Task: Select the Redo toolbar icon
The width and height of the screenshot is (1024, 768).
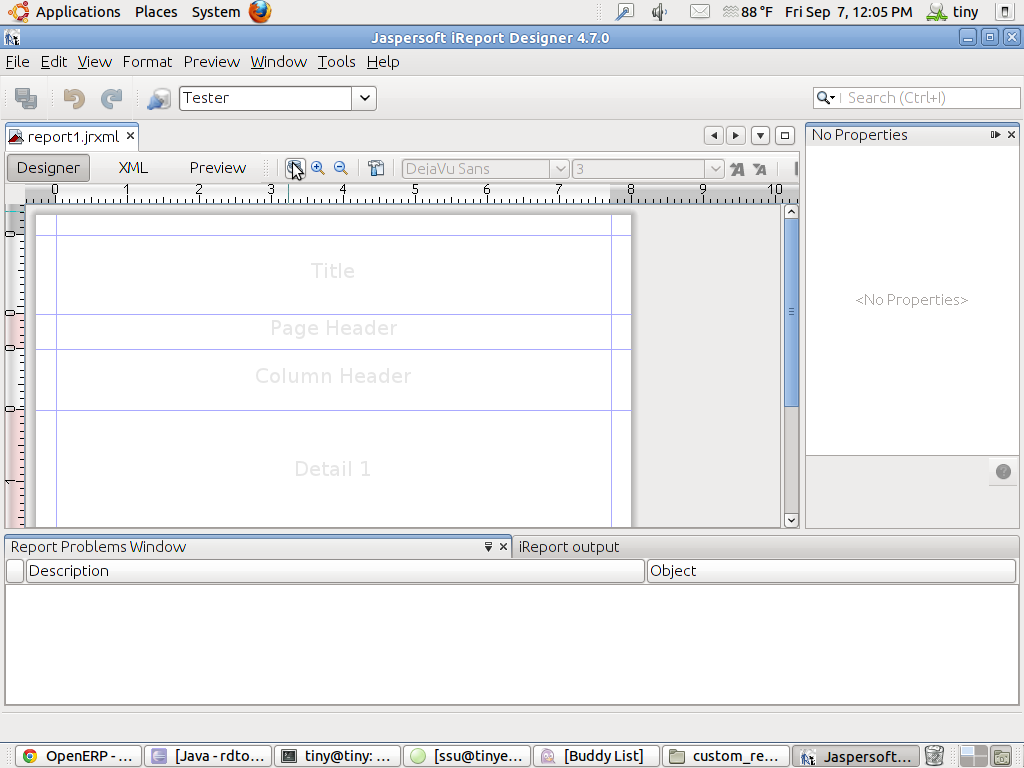Action: pyautogui.click(x=110, y=98)
